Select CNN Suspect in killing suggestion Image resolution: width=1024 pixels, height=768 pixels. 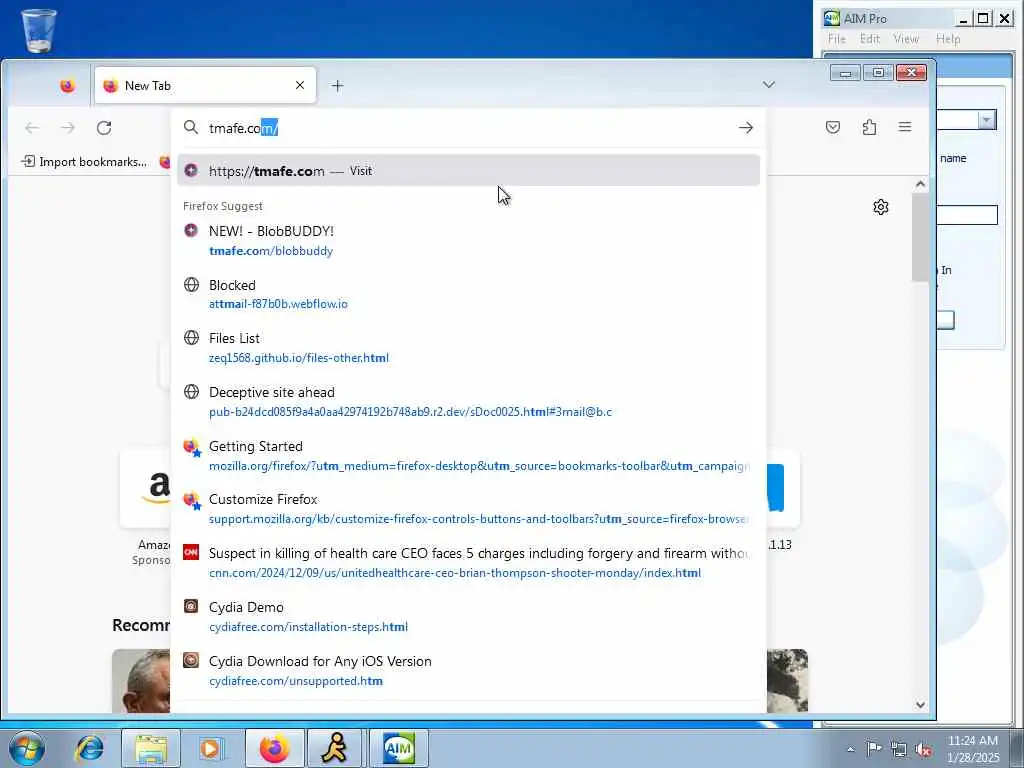pyautogui.click(x=468, y=562)
